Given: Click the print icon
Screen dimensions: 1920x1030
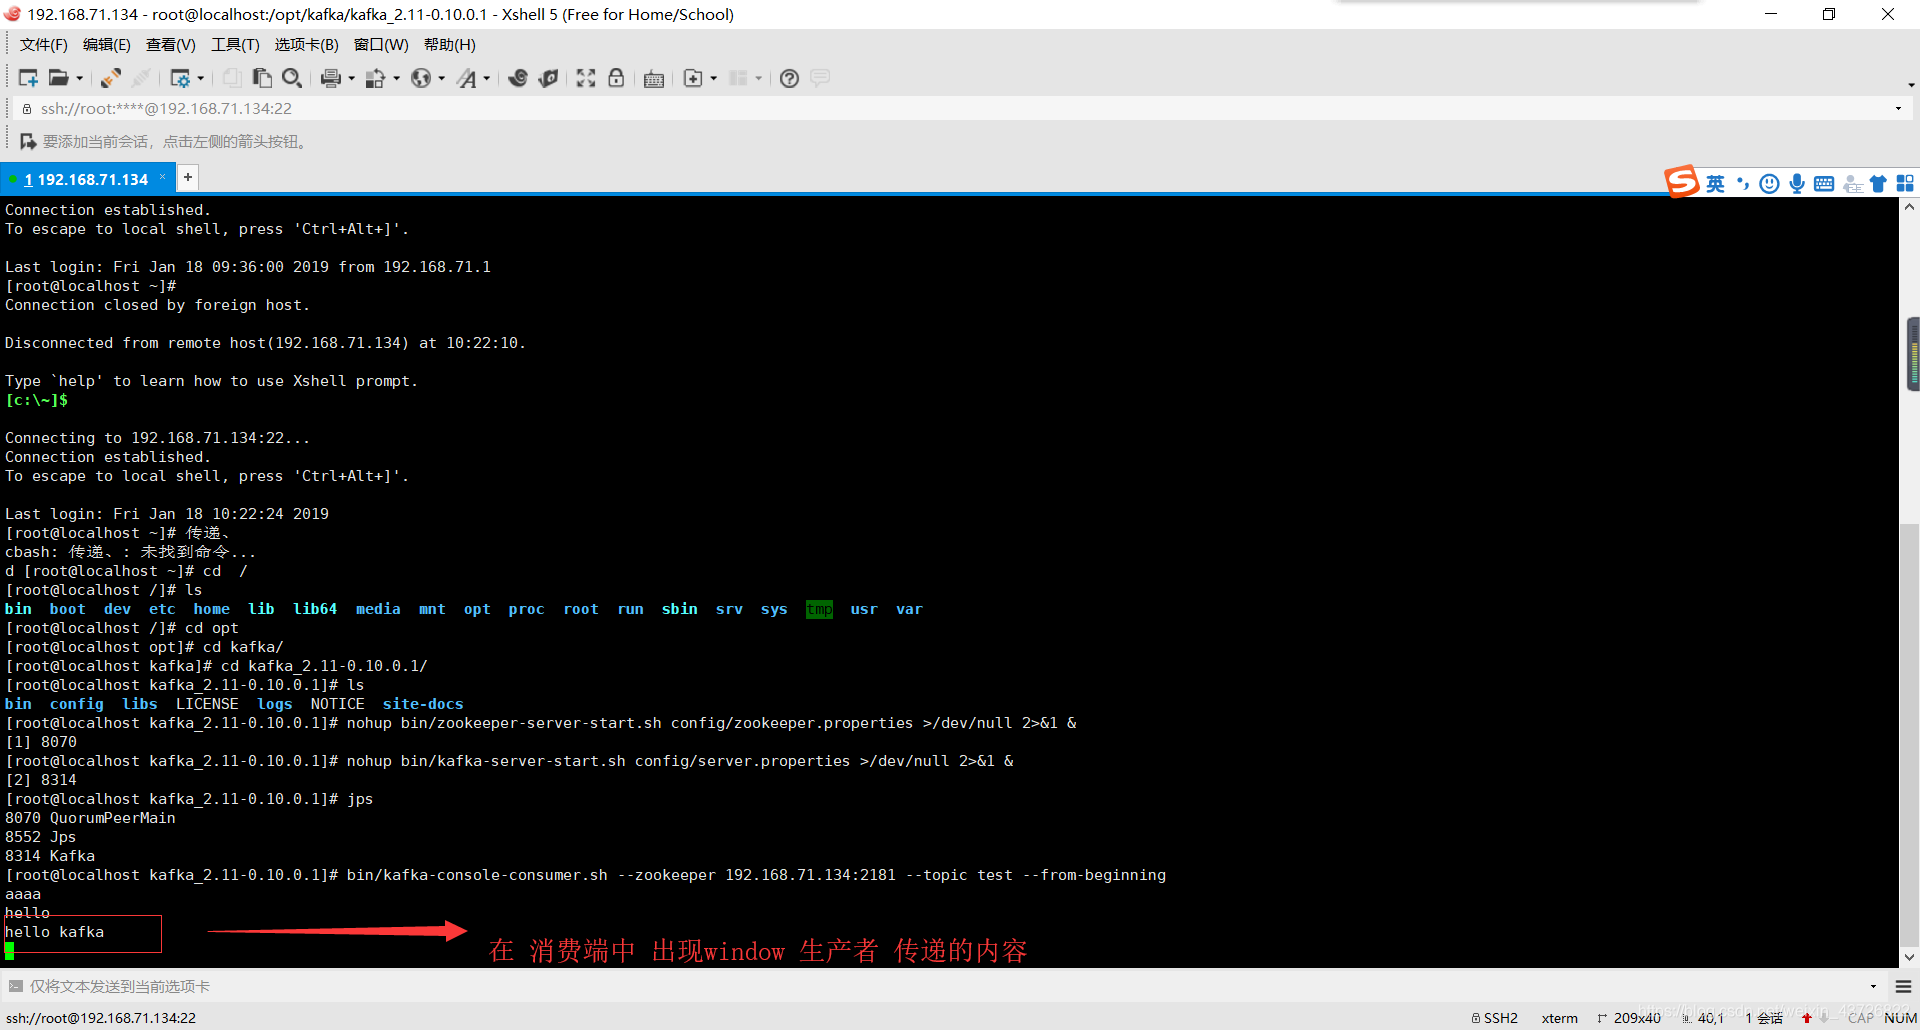Looking at the screenshot, I should click(x=331, y=78).
